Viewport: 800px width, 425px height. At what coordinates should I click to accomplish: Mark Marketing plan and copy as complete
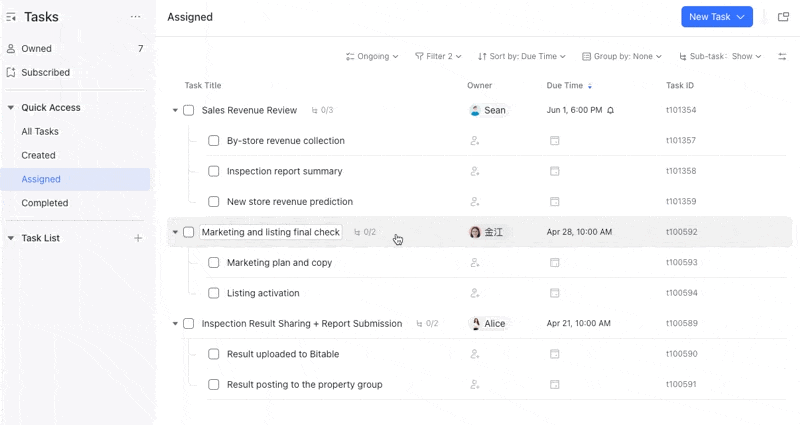[x=214, y=263]
